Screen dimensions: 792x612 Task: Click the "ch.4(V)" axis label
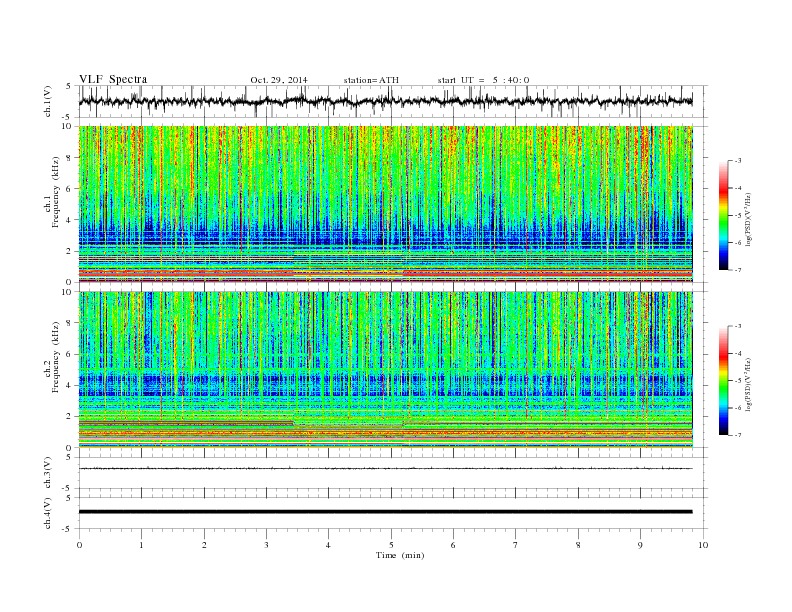point(48,513)
